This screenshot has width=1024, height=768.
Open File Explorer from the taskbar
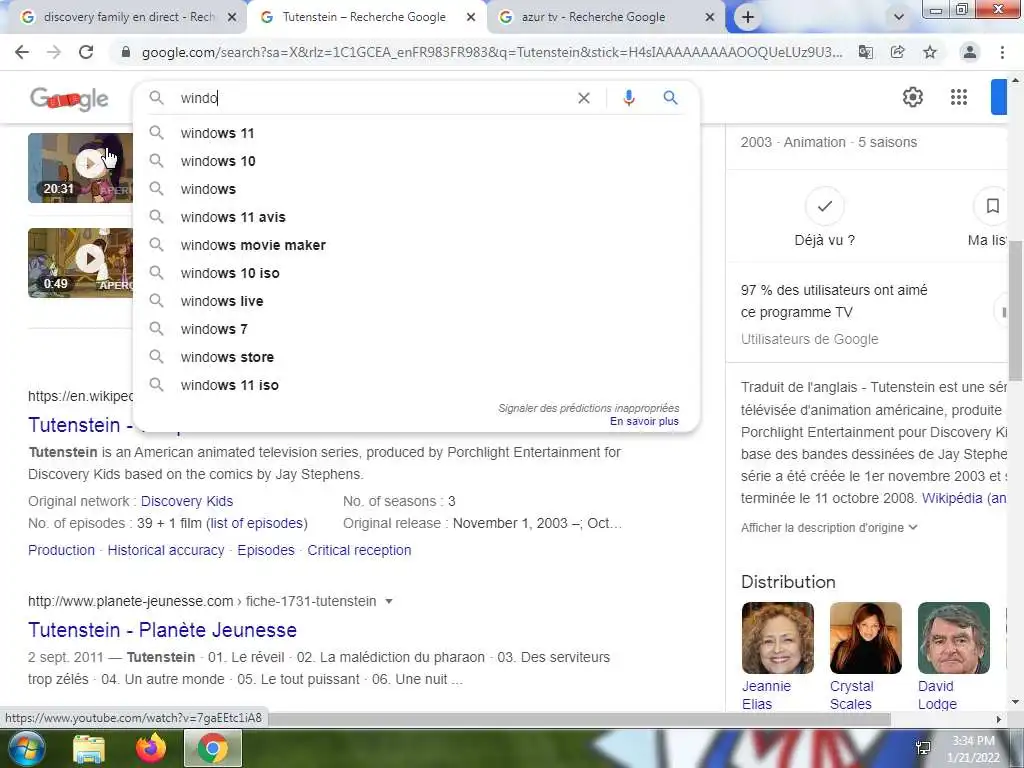point(89,749)
